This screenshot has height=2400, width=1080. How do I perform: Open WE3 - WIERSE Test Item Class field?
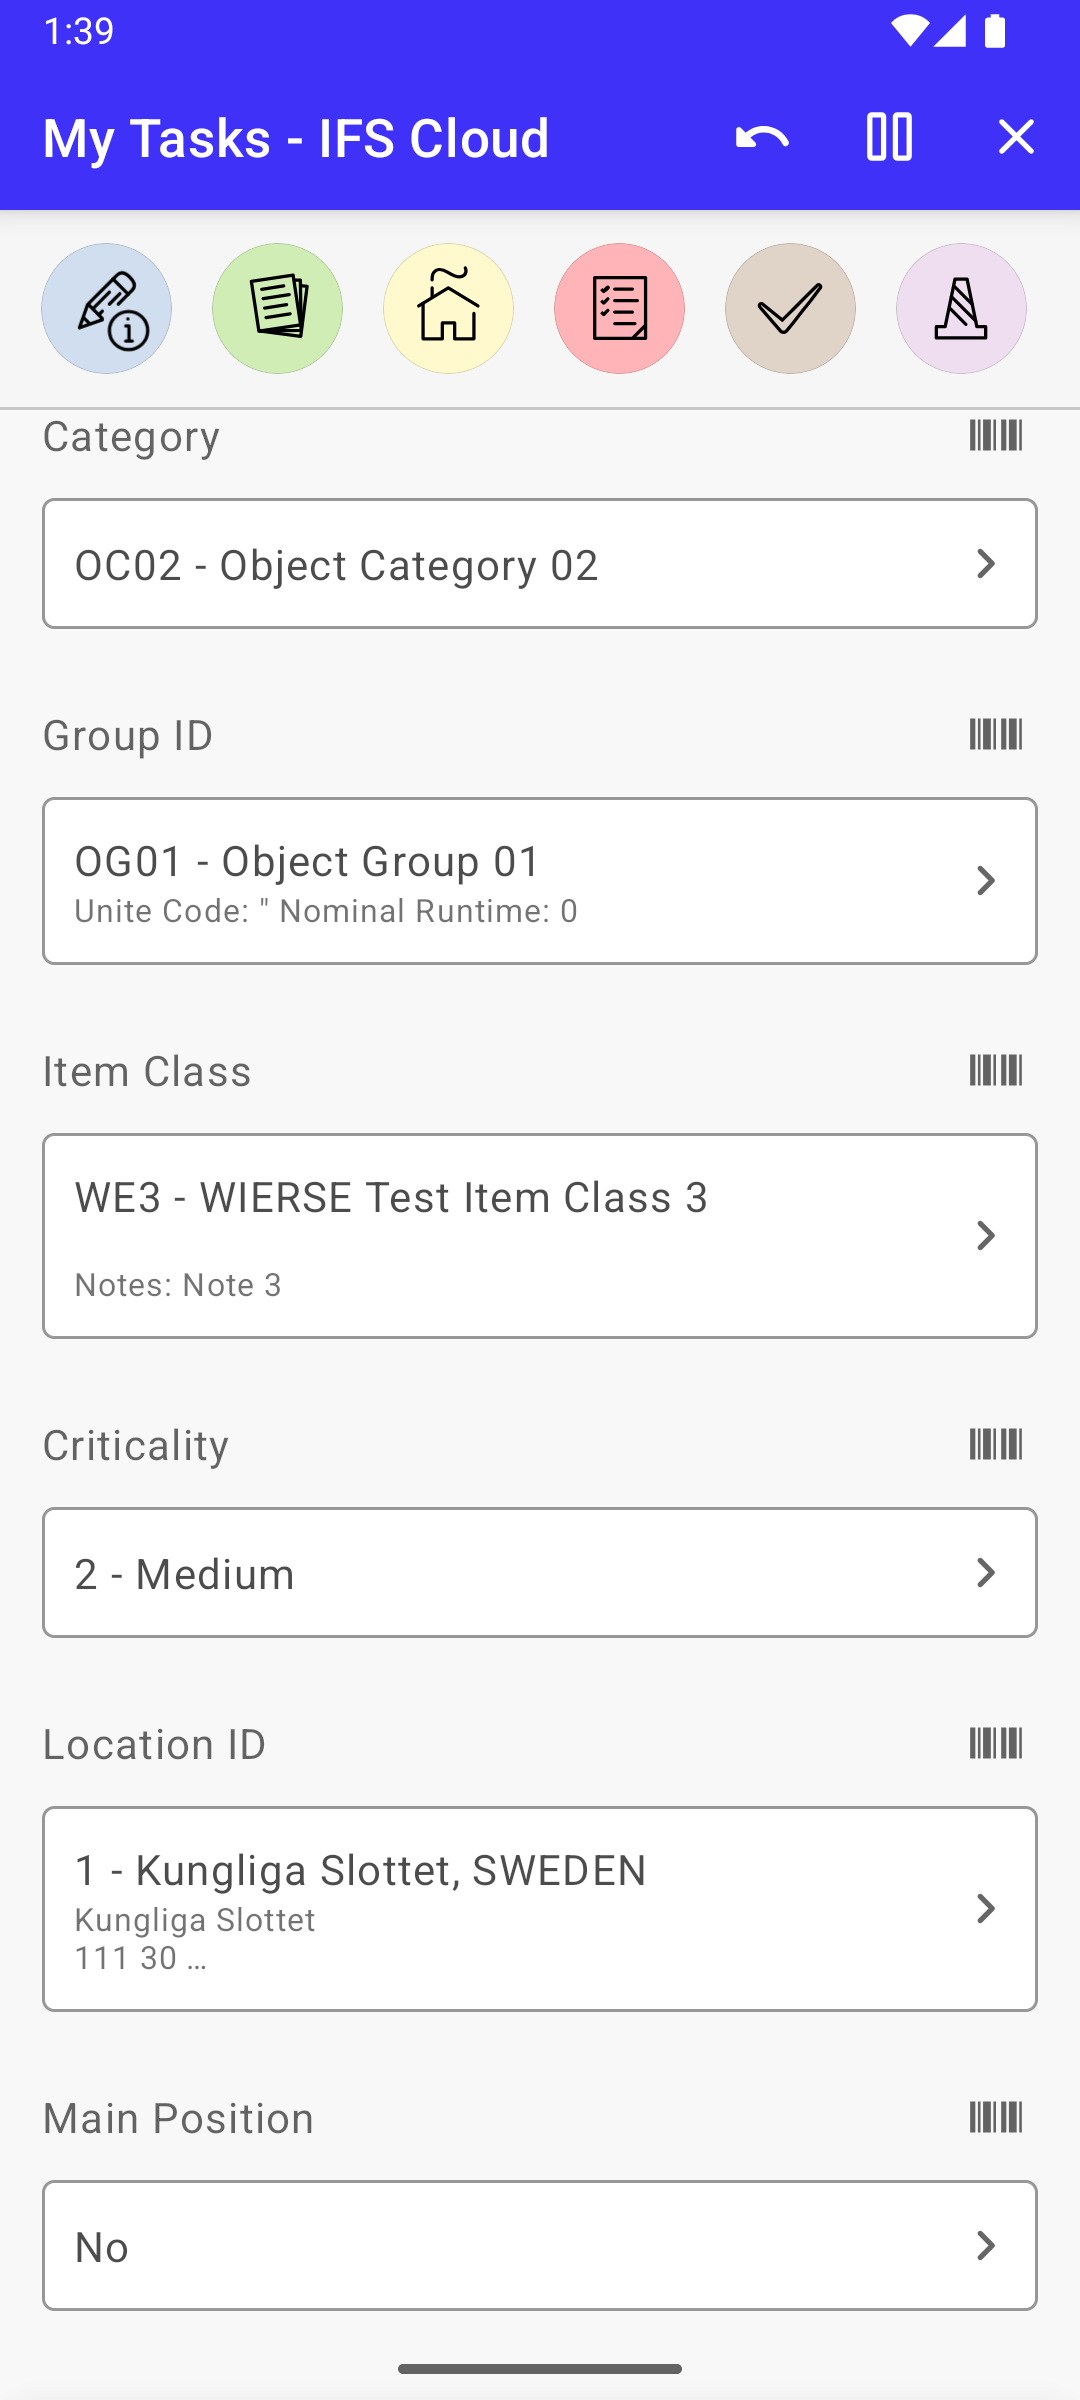(x=540, y=1236)
